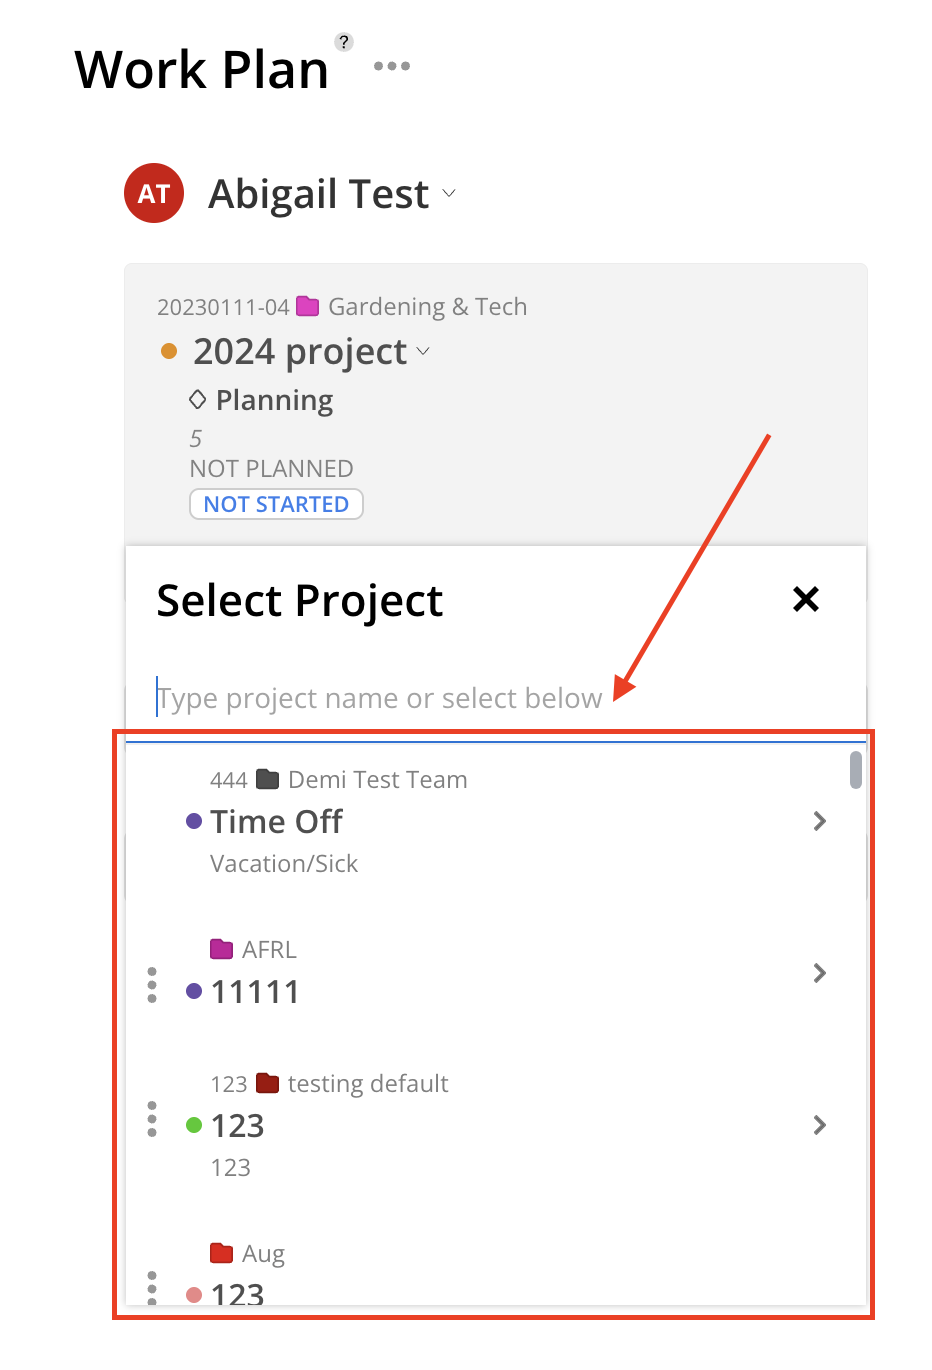Click the AT avatar circle
The image size is (932, 1370).
pos(154,193)
